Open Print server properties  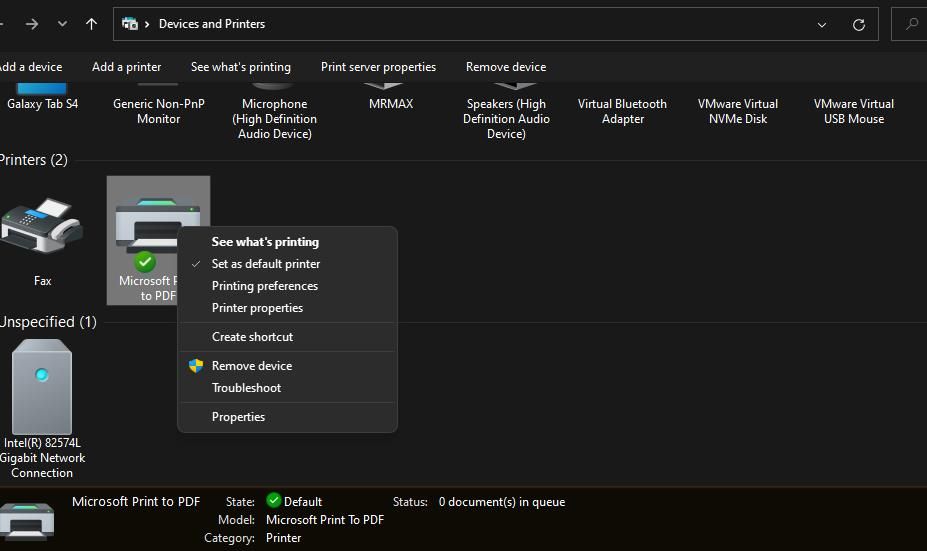click(x=378, y=67)
